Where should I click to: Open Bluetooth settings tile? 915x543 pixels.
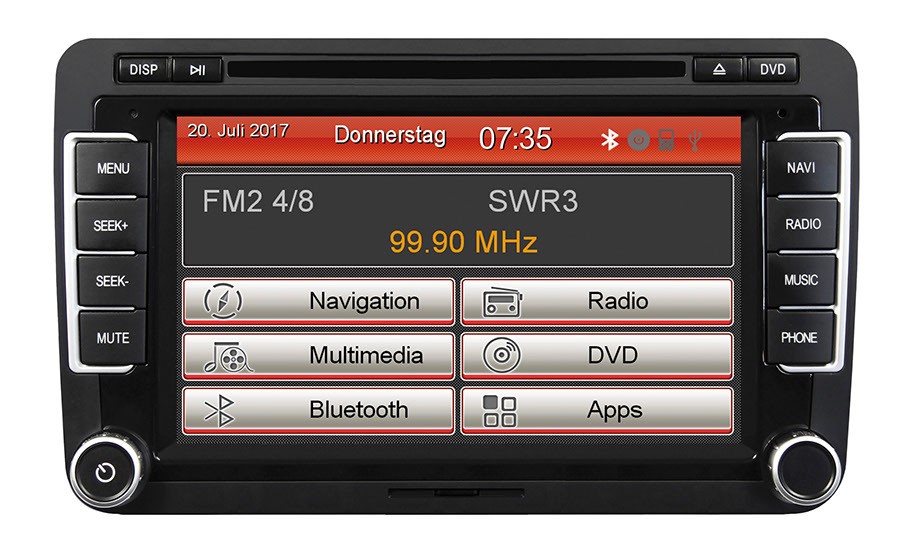coord(318,410)
